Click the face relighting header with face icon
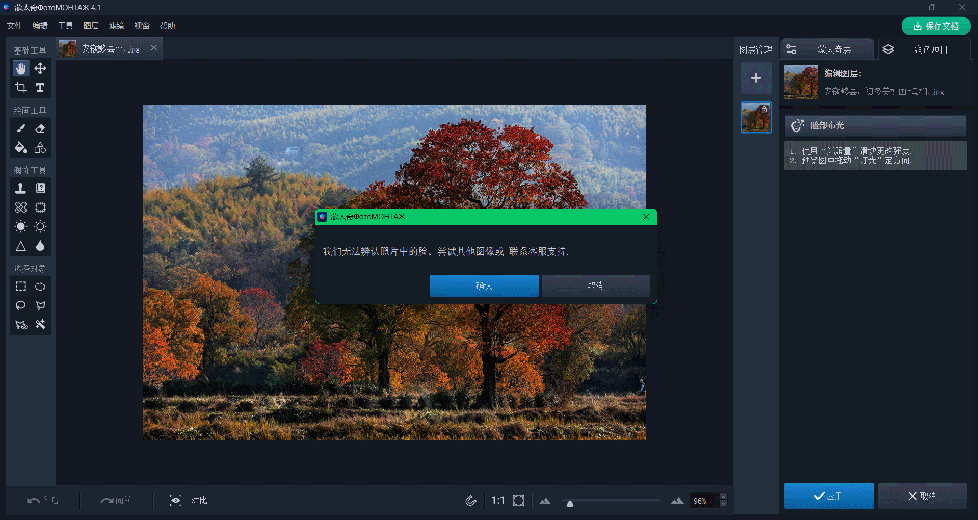The height and width of the screenshot is (520, 978). [x=875, y=125]
